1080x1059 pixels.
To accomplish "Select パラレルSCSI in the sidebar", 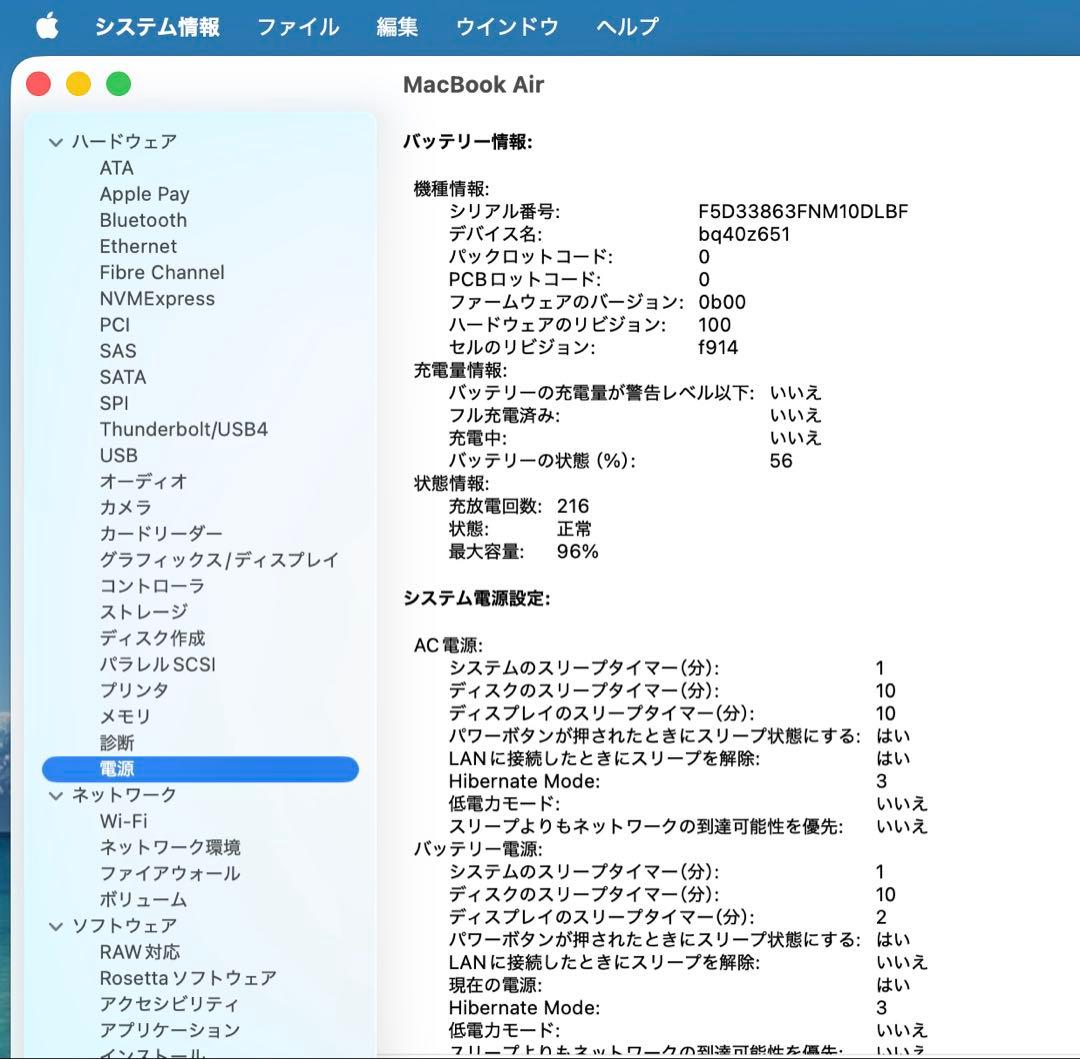I will tap(158, 664).
